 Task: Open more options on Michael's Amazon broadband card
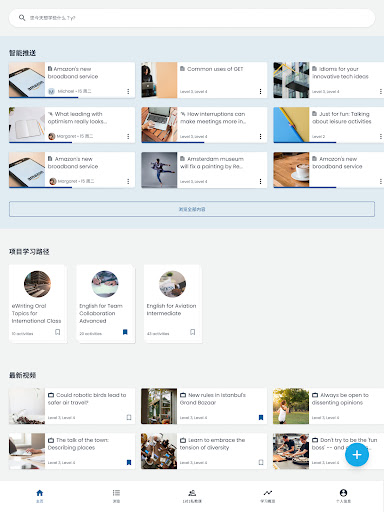pos(128,91)
